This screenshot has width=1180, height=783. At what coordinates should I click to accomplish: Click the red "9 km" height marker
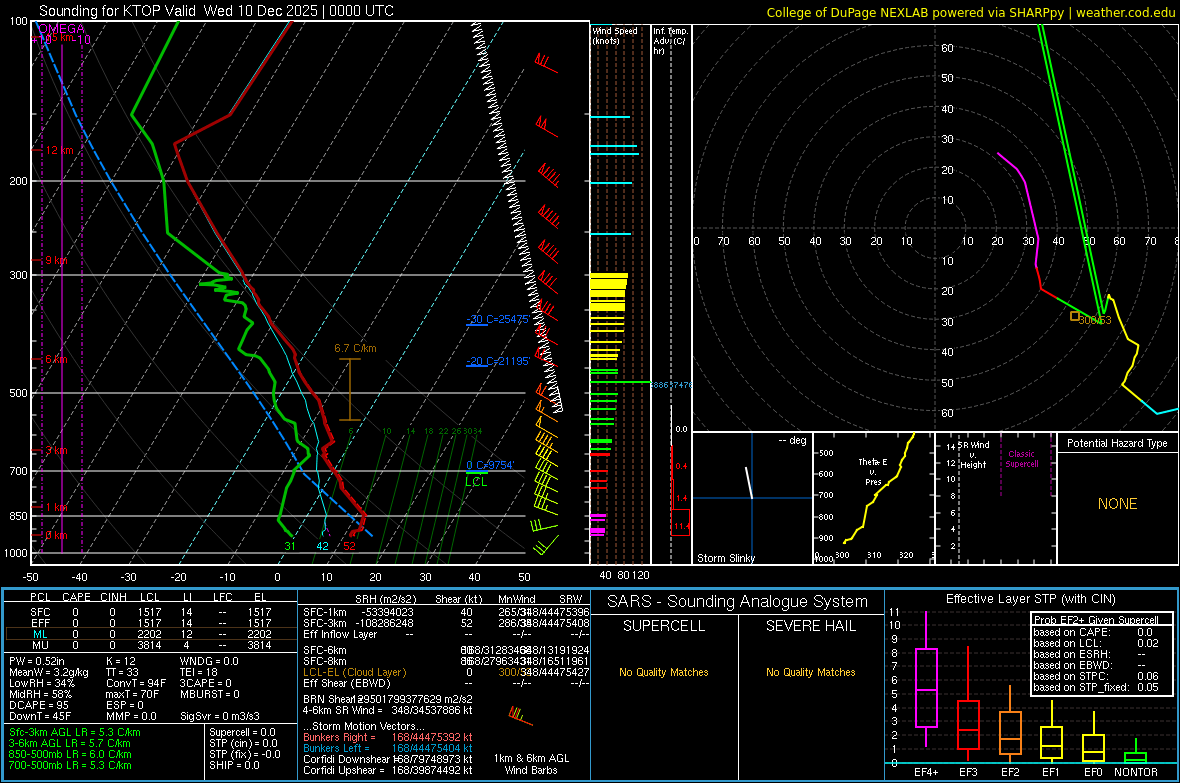point(56,260)
